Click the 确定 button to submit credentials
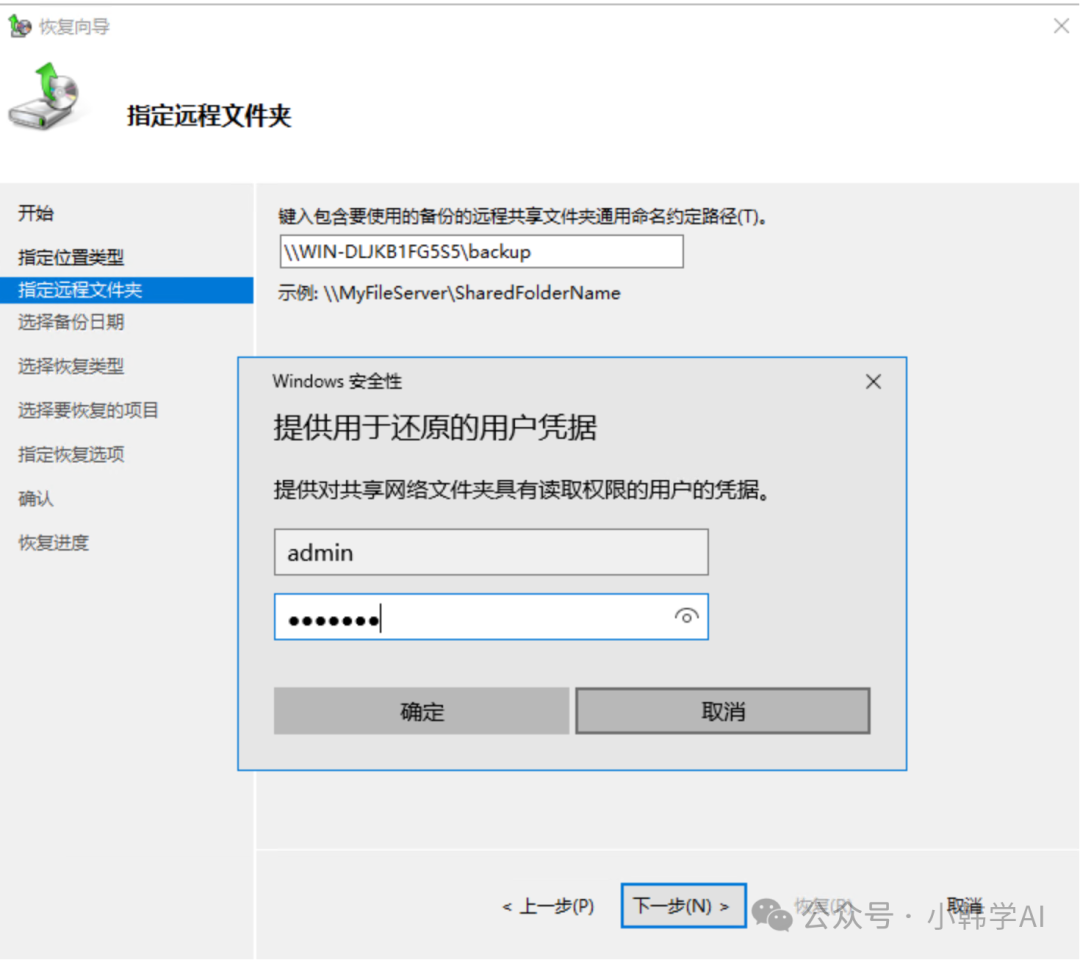The height and width of the screenshot is (960, 1080). pos(421,711)
